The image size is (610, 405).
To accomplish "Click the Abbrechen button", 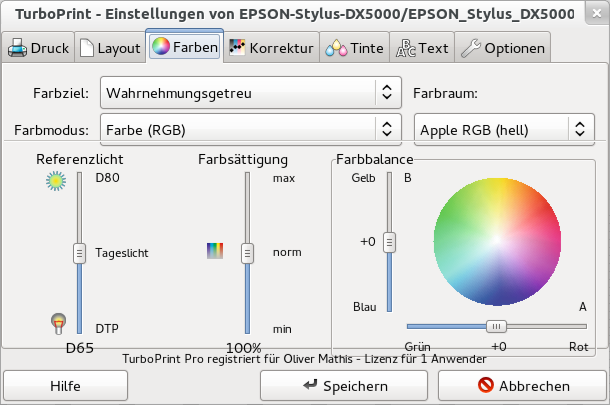I will click(524, 385).
